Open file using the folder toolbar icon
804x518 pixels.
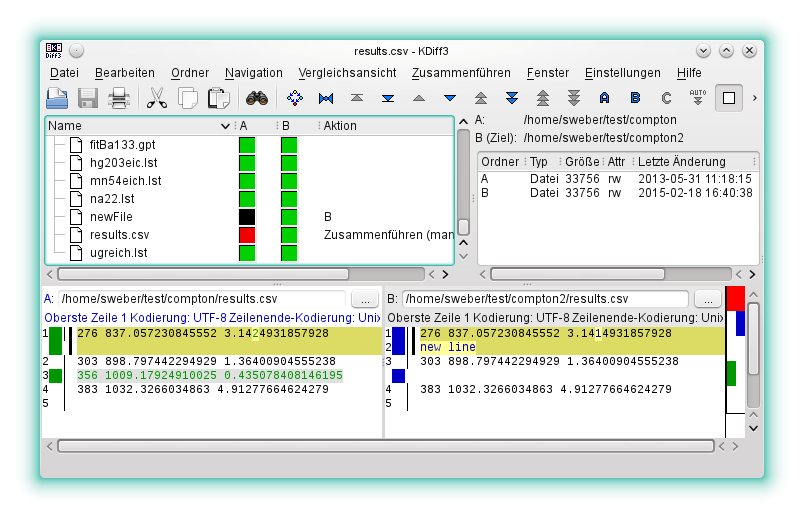(57, 98)
